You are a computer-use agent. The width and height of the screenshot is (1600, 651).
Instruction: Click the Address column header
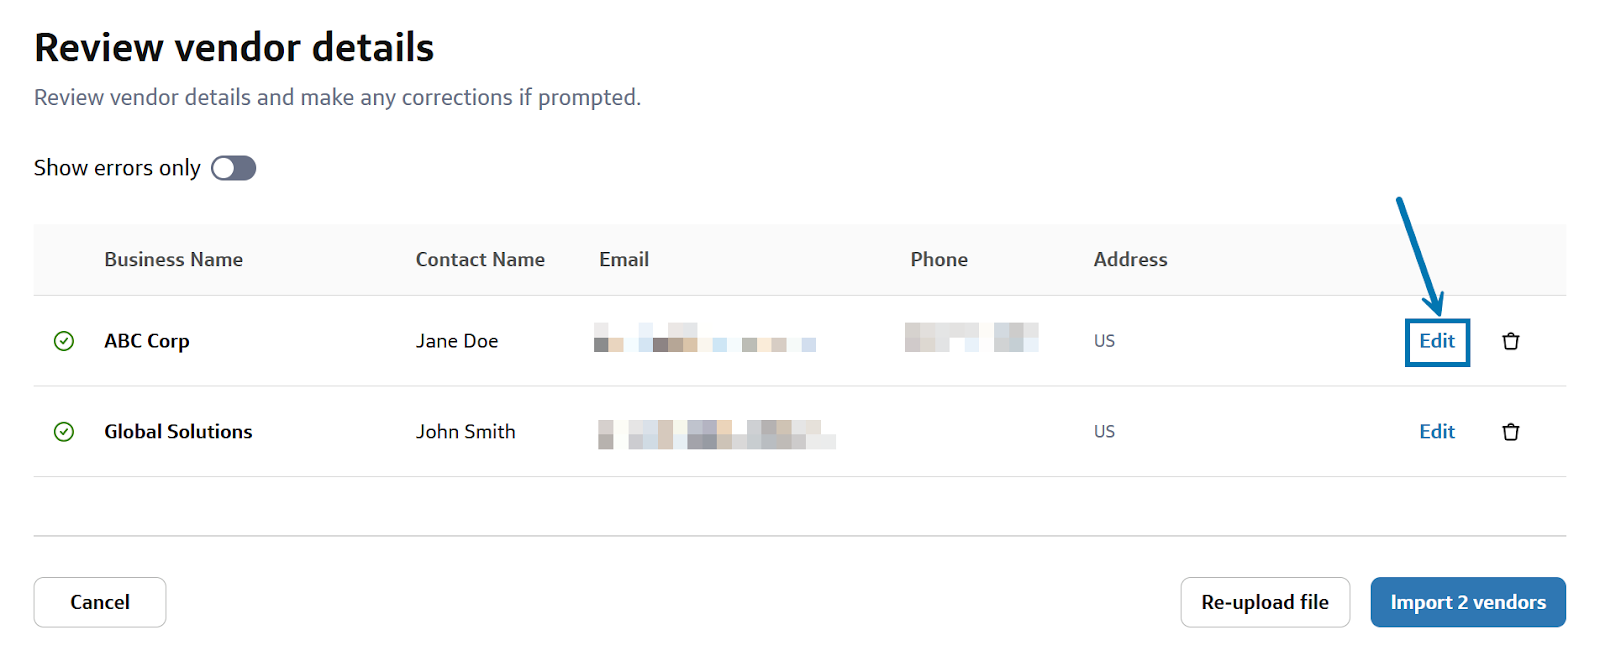click(1130, 260)
